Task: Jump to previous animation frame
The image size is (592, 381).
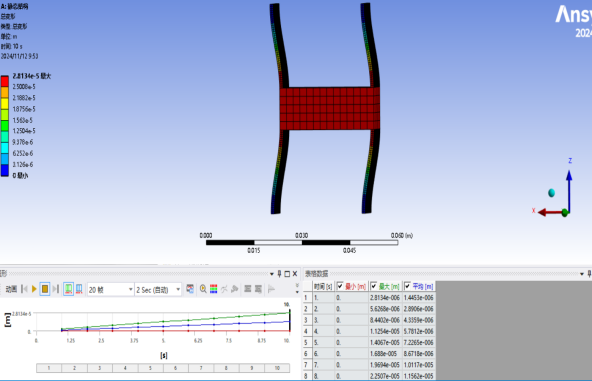Action: point(24,289)
